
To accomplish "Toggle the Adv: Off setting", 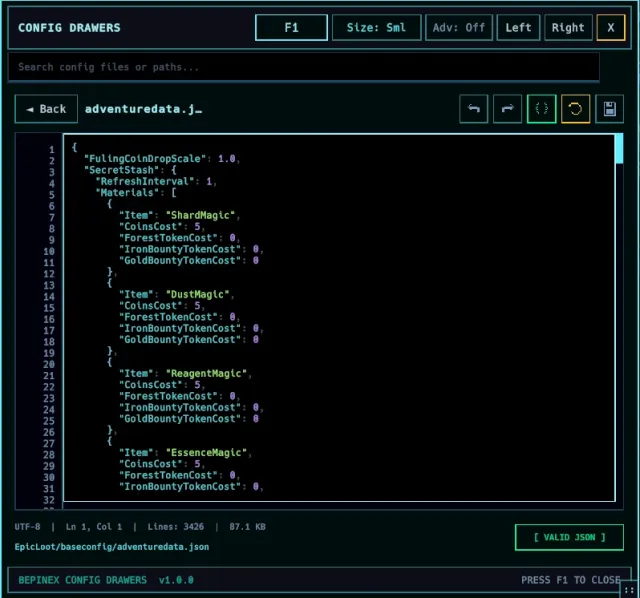I will (x=459, y=27).
